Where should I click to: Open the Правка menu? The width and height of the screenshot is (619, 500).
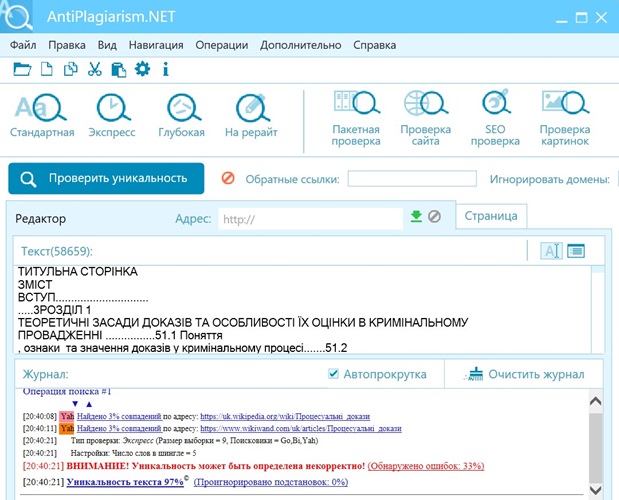[x=67, y=45]
